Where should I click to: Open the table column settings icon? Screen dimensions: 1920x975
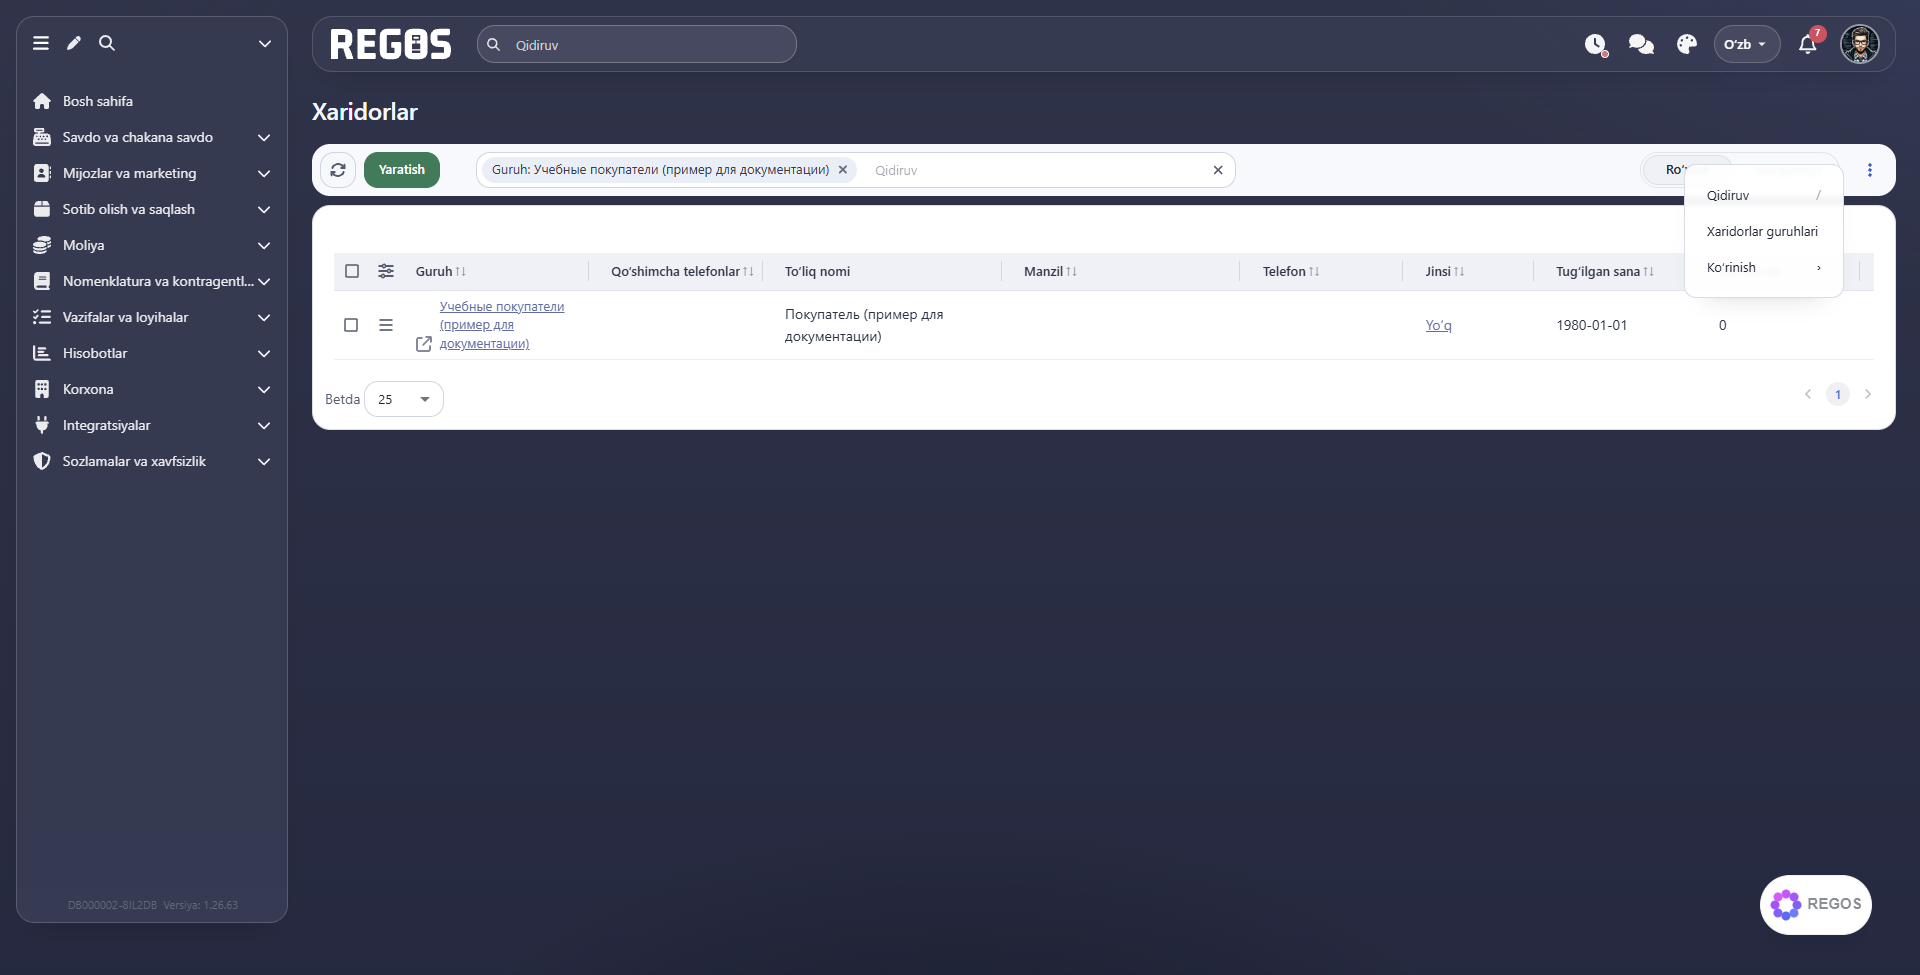click(386, 271)
